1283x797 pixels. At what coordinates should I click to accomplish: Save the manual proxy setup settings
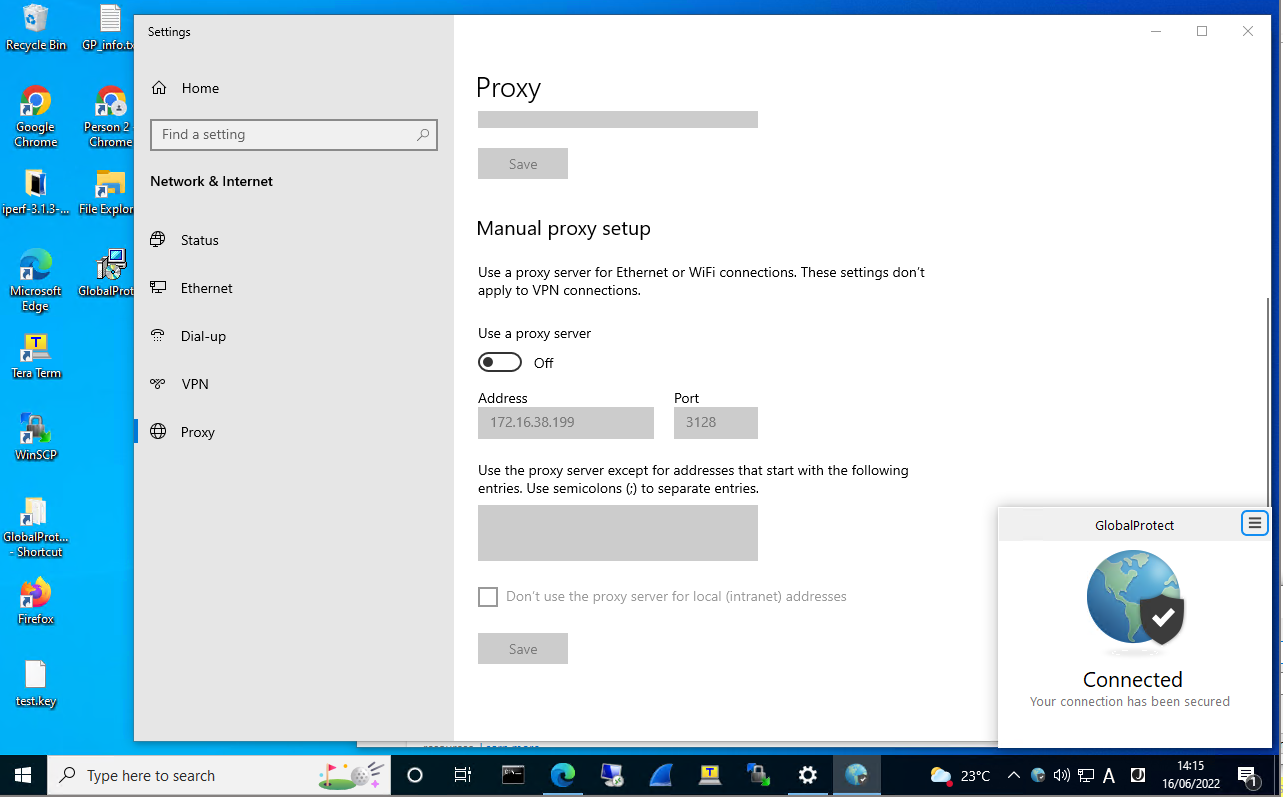click(522, 648)
